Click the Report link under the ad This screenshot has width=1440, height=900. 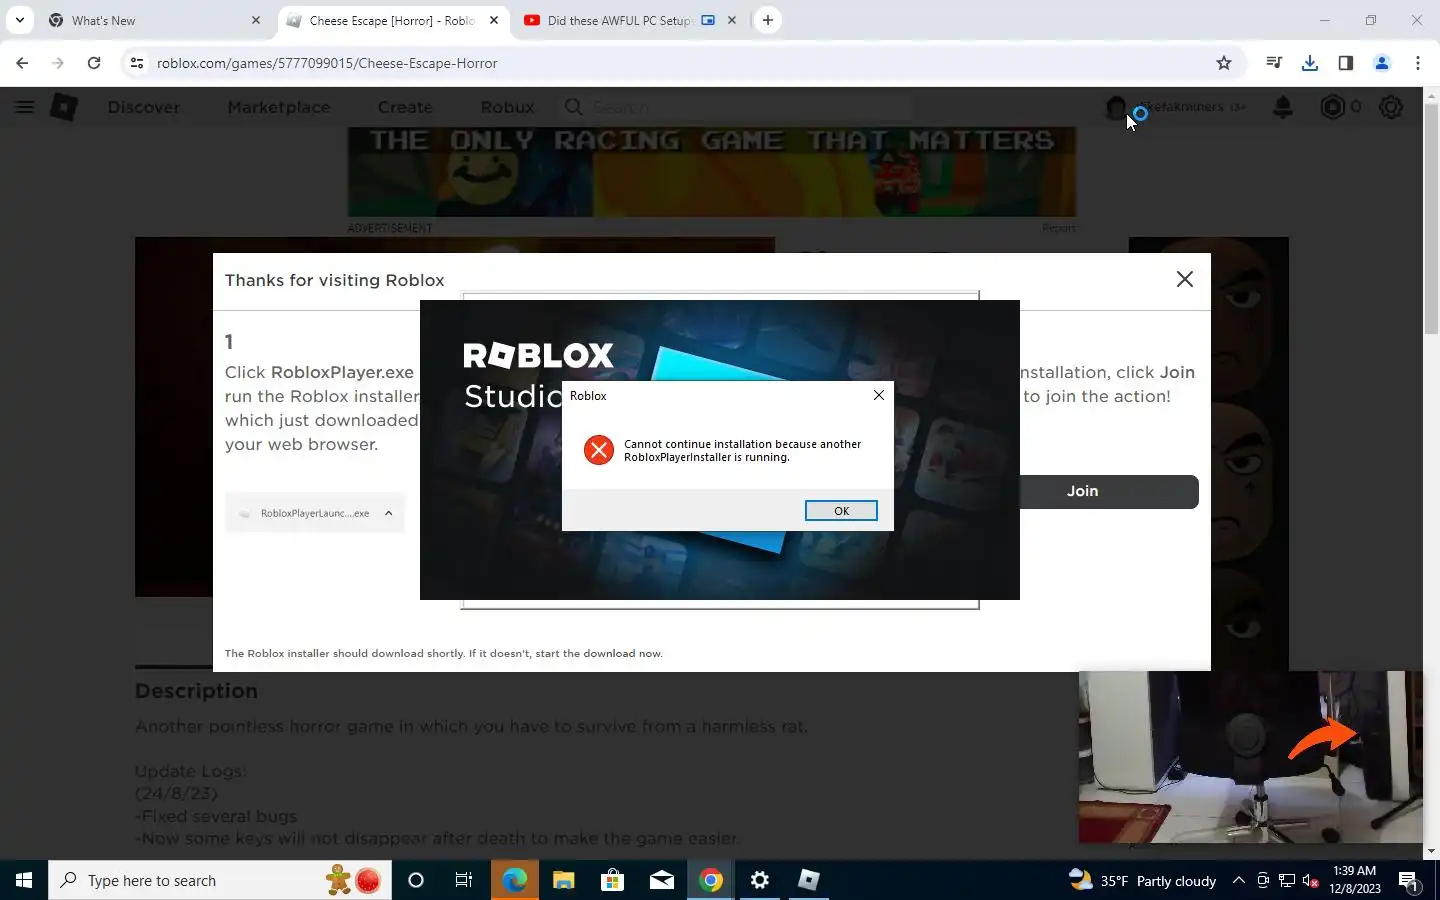(x=1059, y=228)
